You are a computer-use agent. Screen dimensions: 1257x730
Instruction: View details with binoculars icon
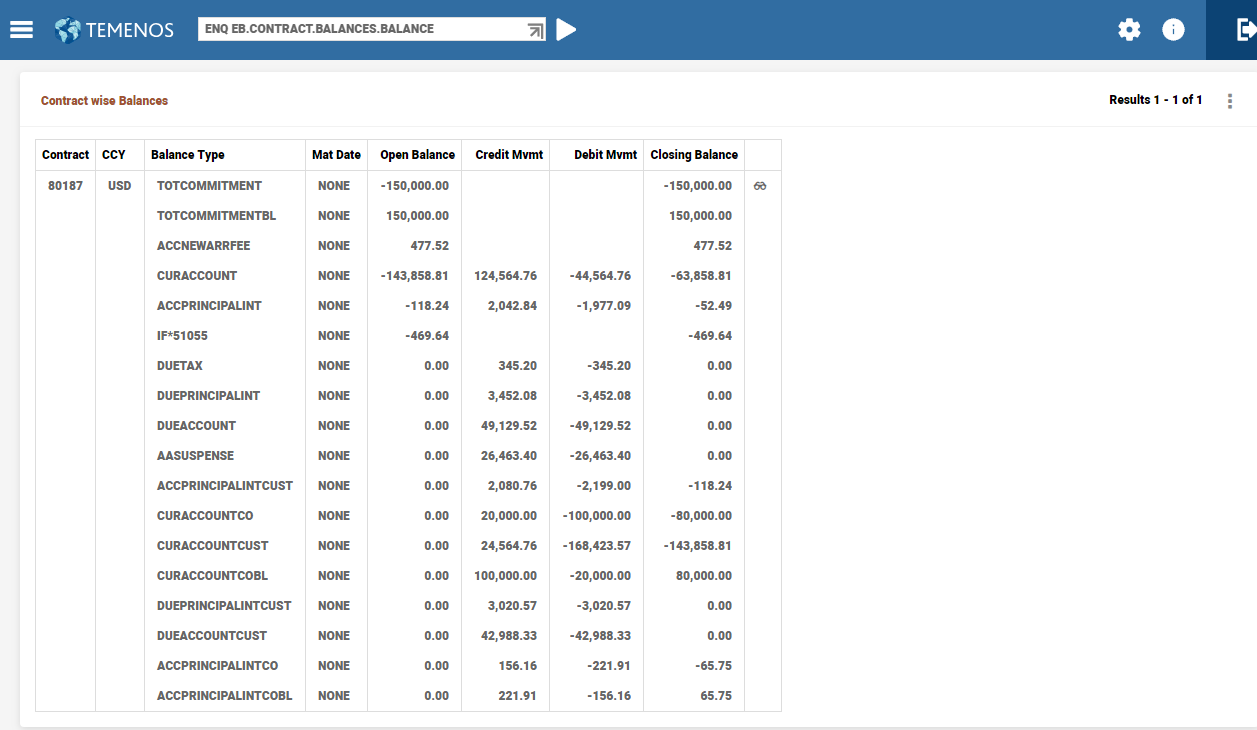760,186
